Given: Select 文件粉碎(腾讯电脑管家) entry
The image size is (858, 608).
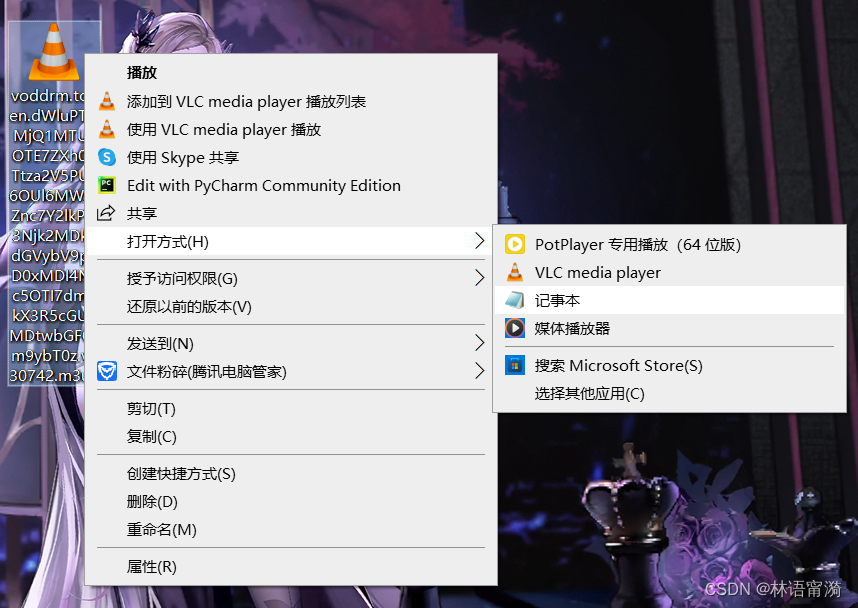Looking at the screenshot, I should tap(292, 372).
